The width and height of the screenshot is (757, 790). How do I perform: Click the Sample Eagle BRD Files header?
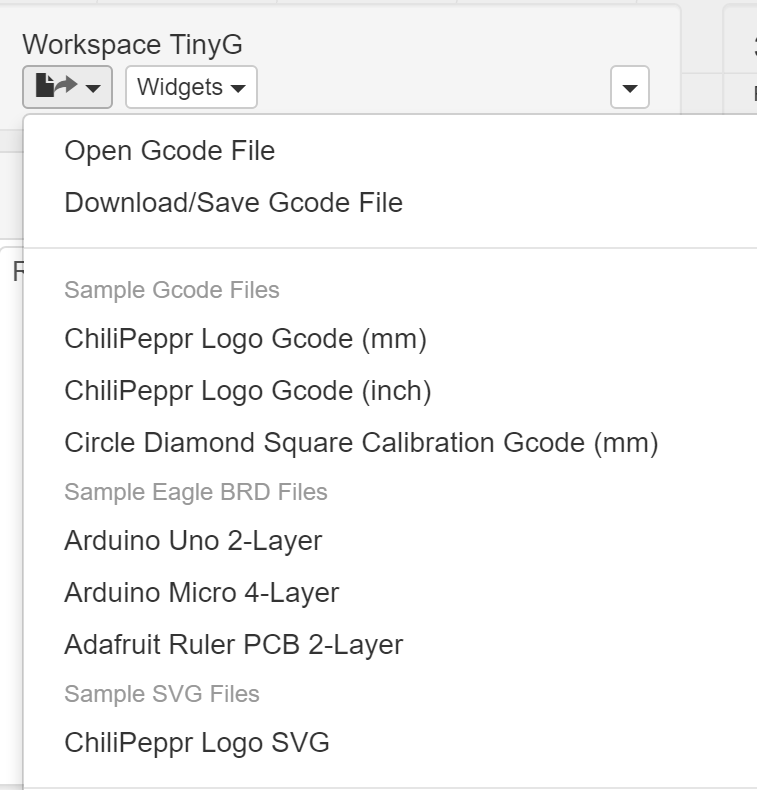point(195,492)
